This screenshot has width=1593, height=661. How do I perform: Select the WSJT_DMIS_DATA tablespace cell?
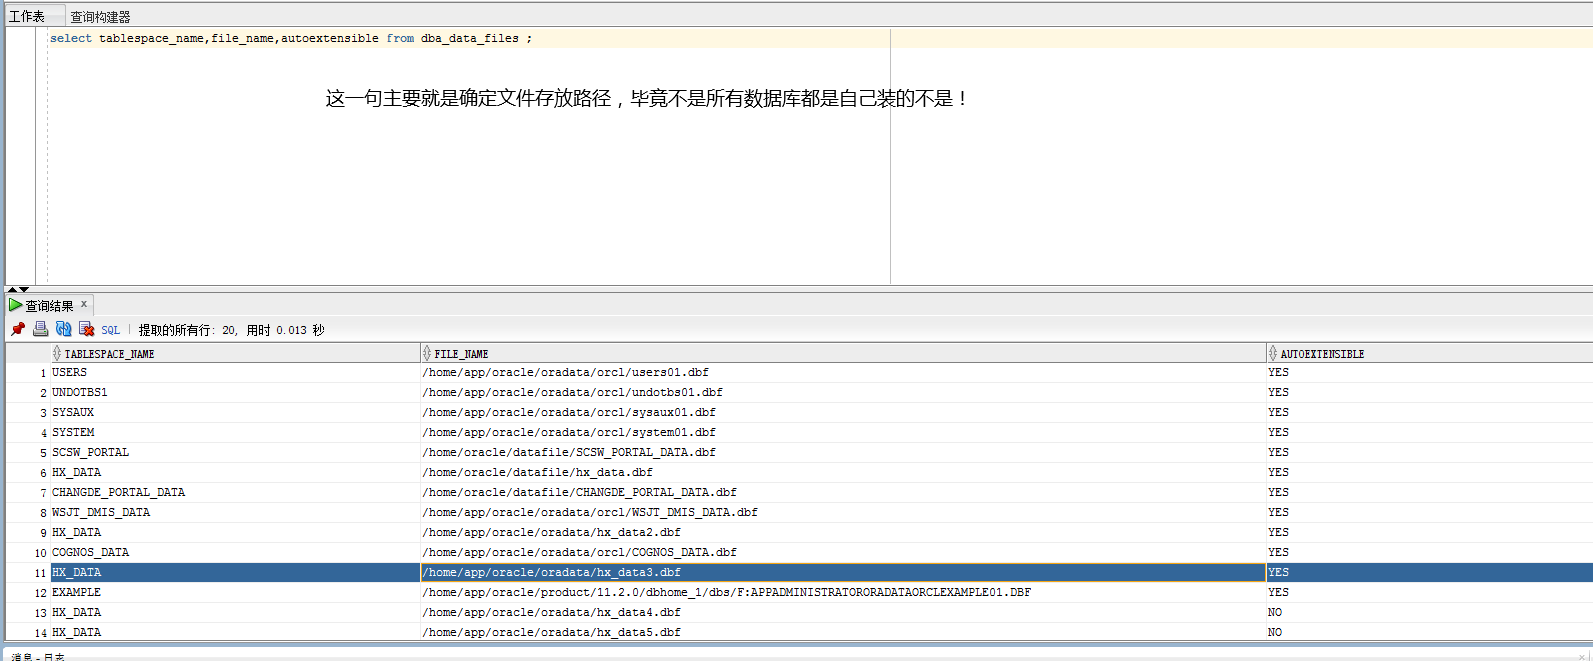(234, 512)
